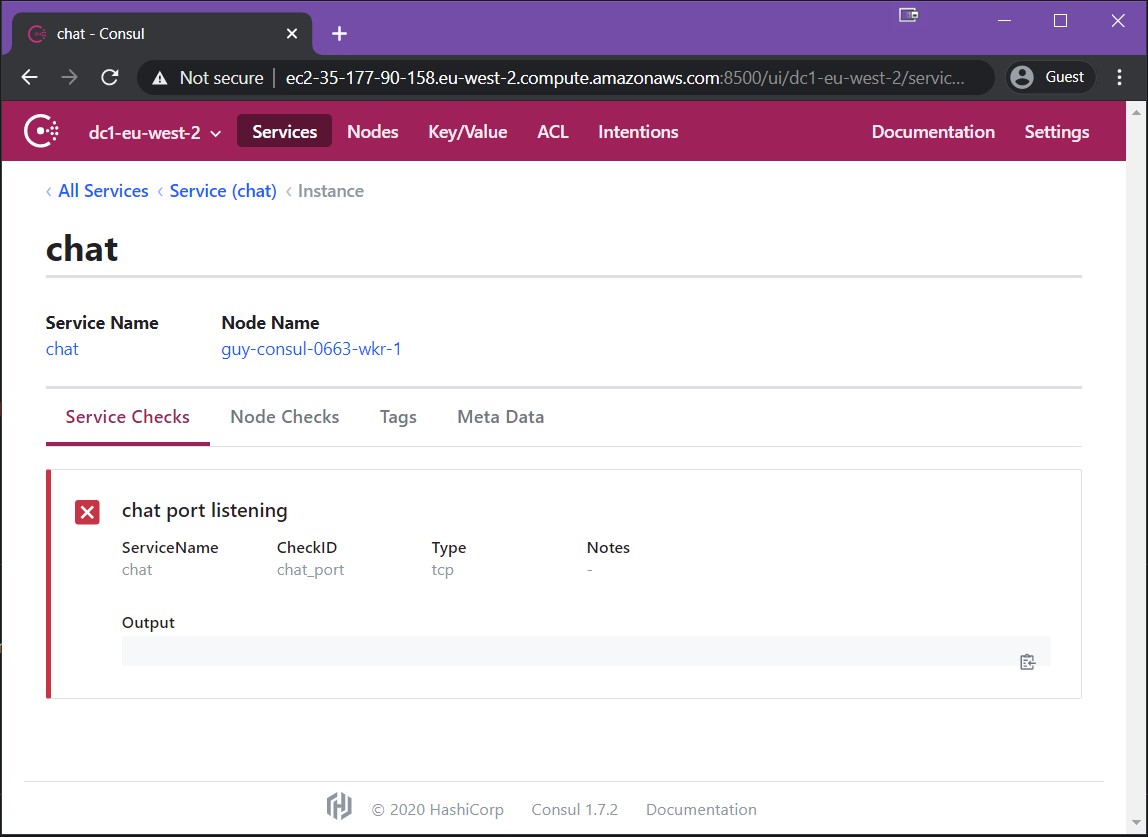
Task: Select the Service Checks tab
Action: point(127,417)
